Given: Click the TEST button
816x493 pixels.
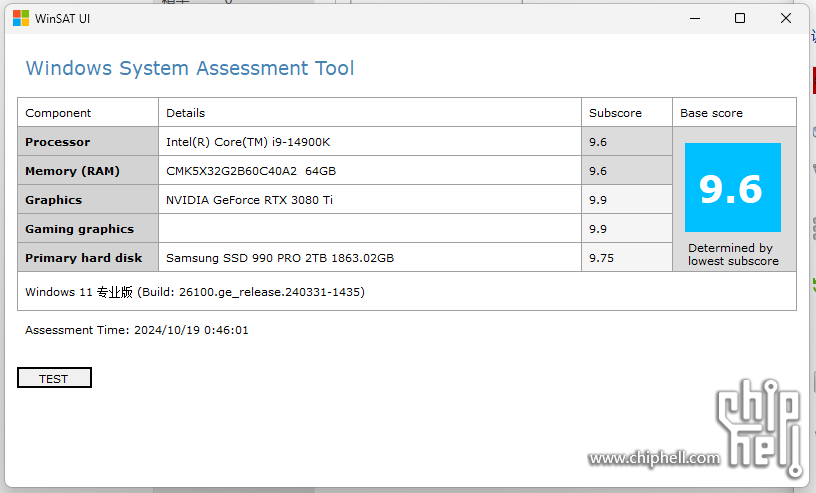Looking at the screenshot, I should [54, 378].
